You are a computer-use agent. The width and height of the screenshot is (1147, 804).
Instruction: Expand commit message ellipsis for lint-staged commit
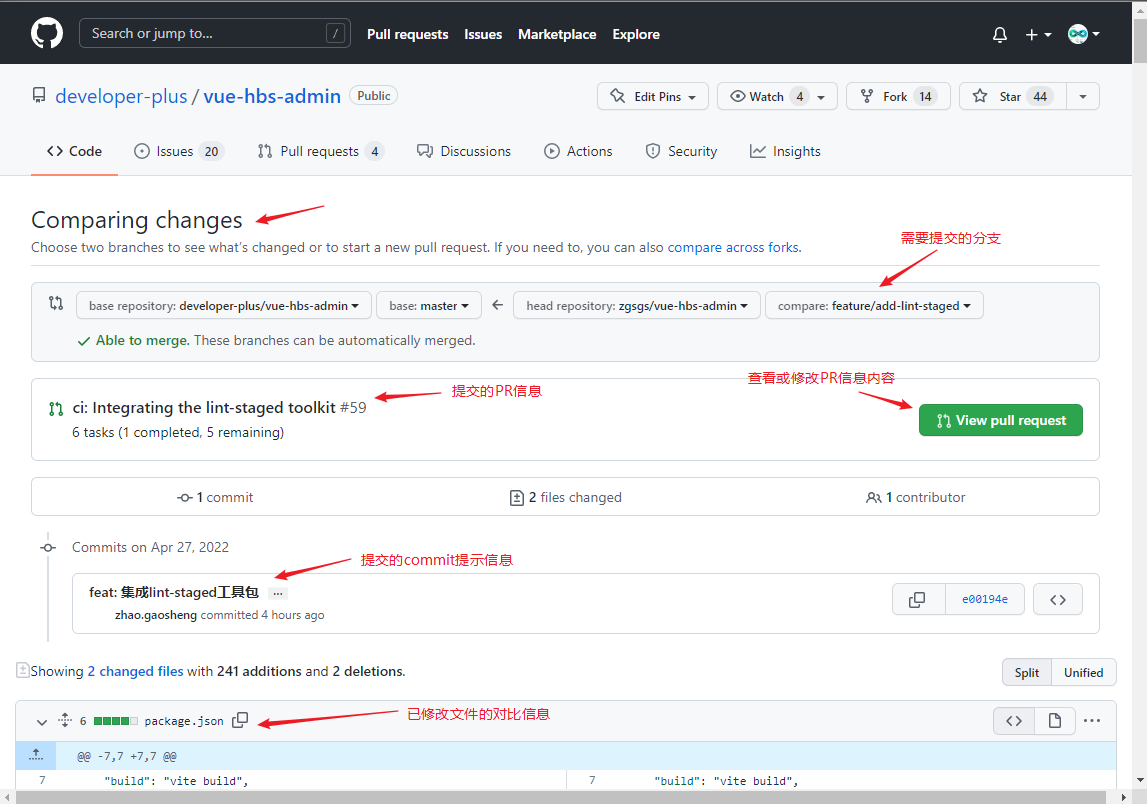[278, 593]
